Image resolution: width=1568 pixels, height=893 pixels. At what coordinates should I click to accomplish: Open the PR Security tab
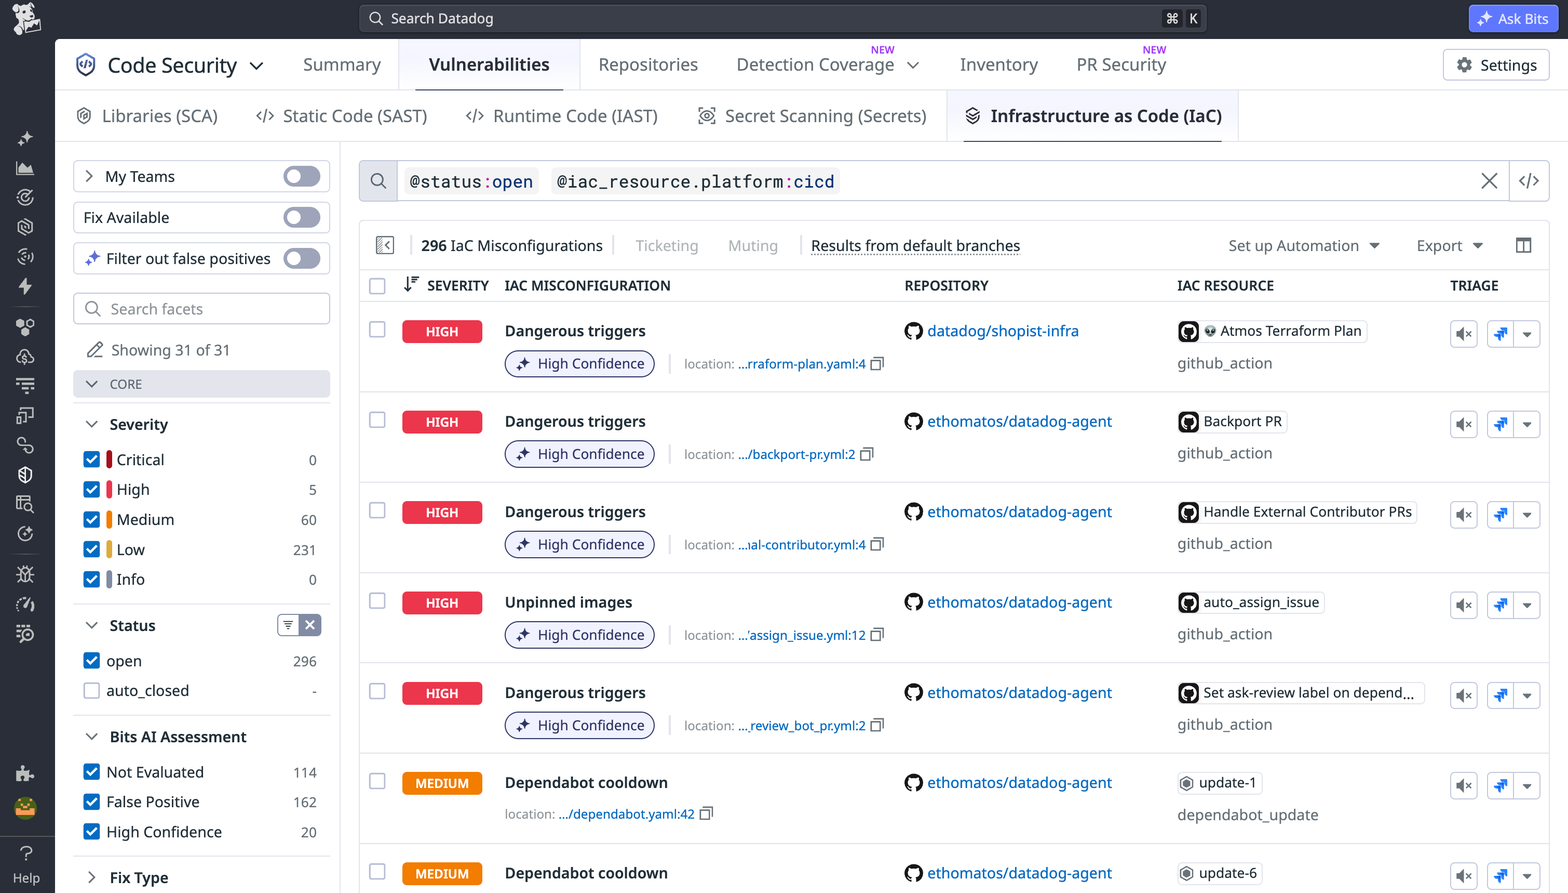(x=1121, y=65)
